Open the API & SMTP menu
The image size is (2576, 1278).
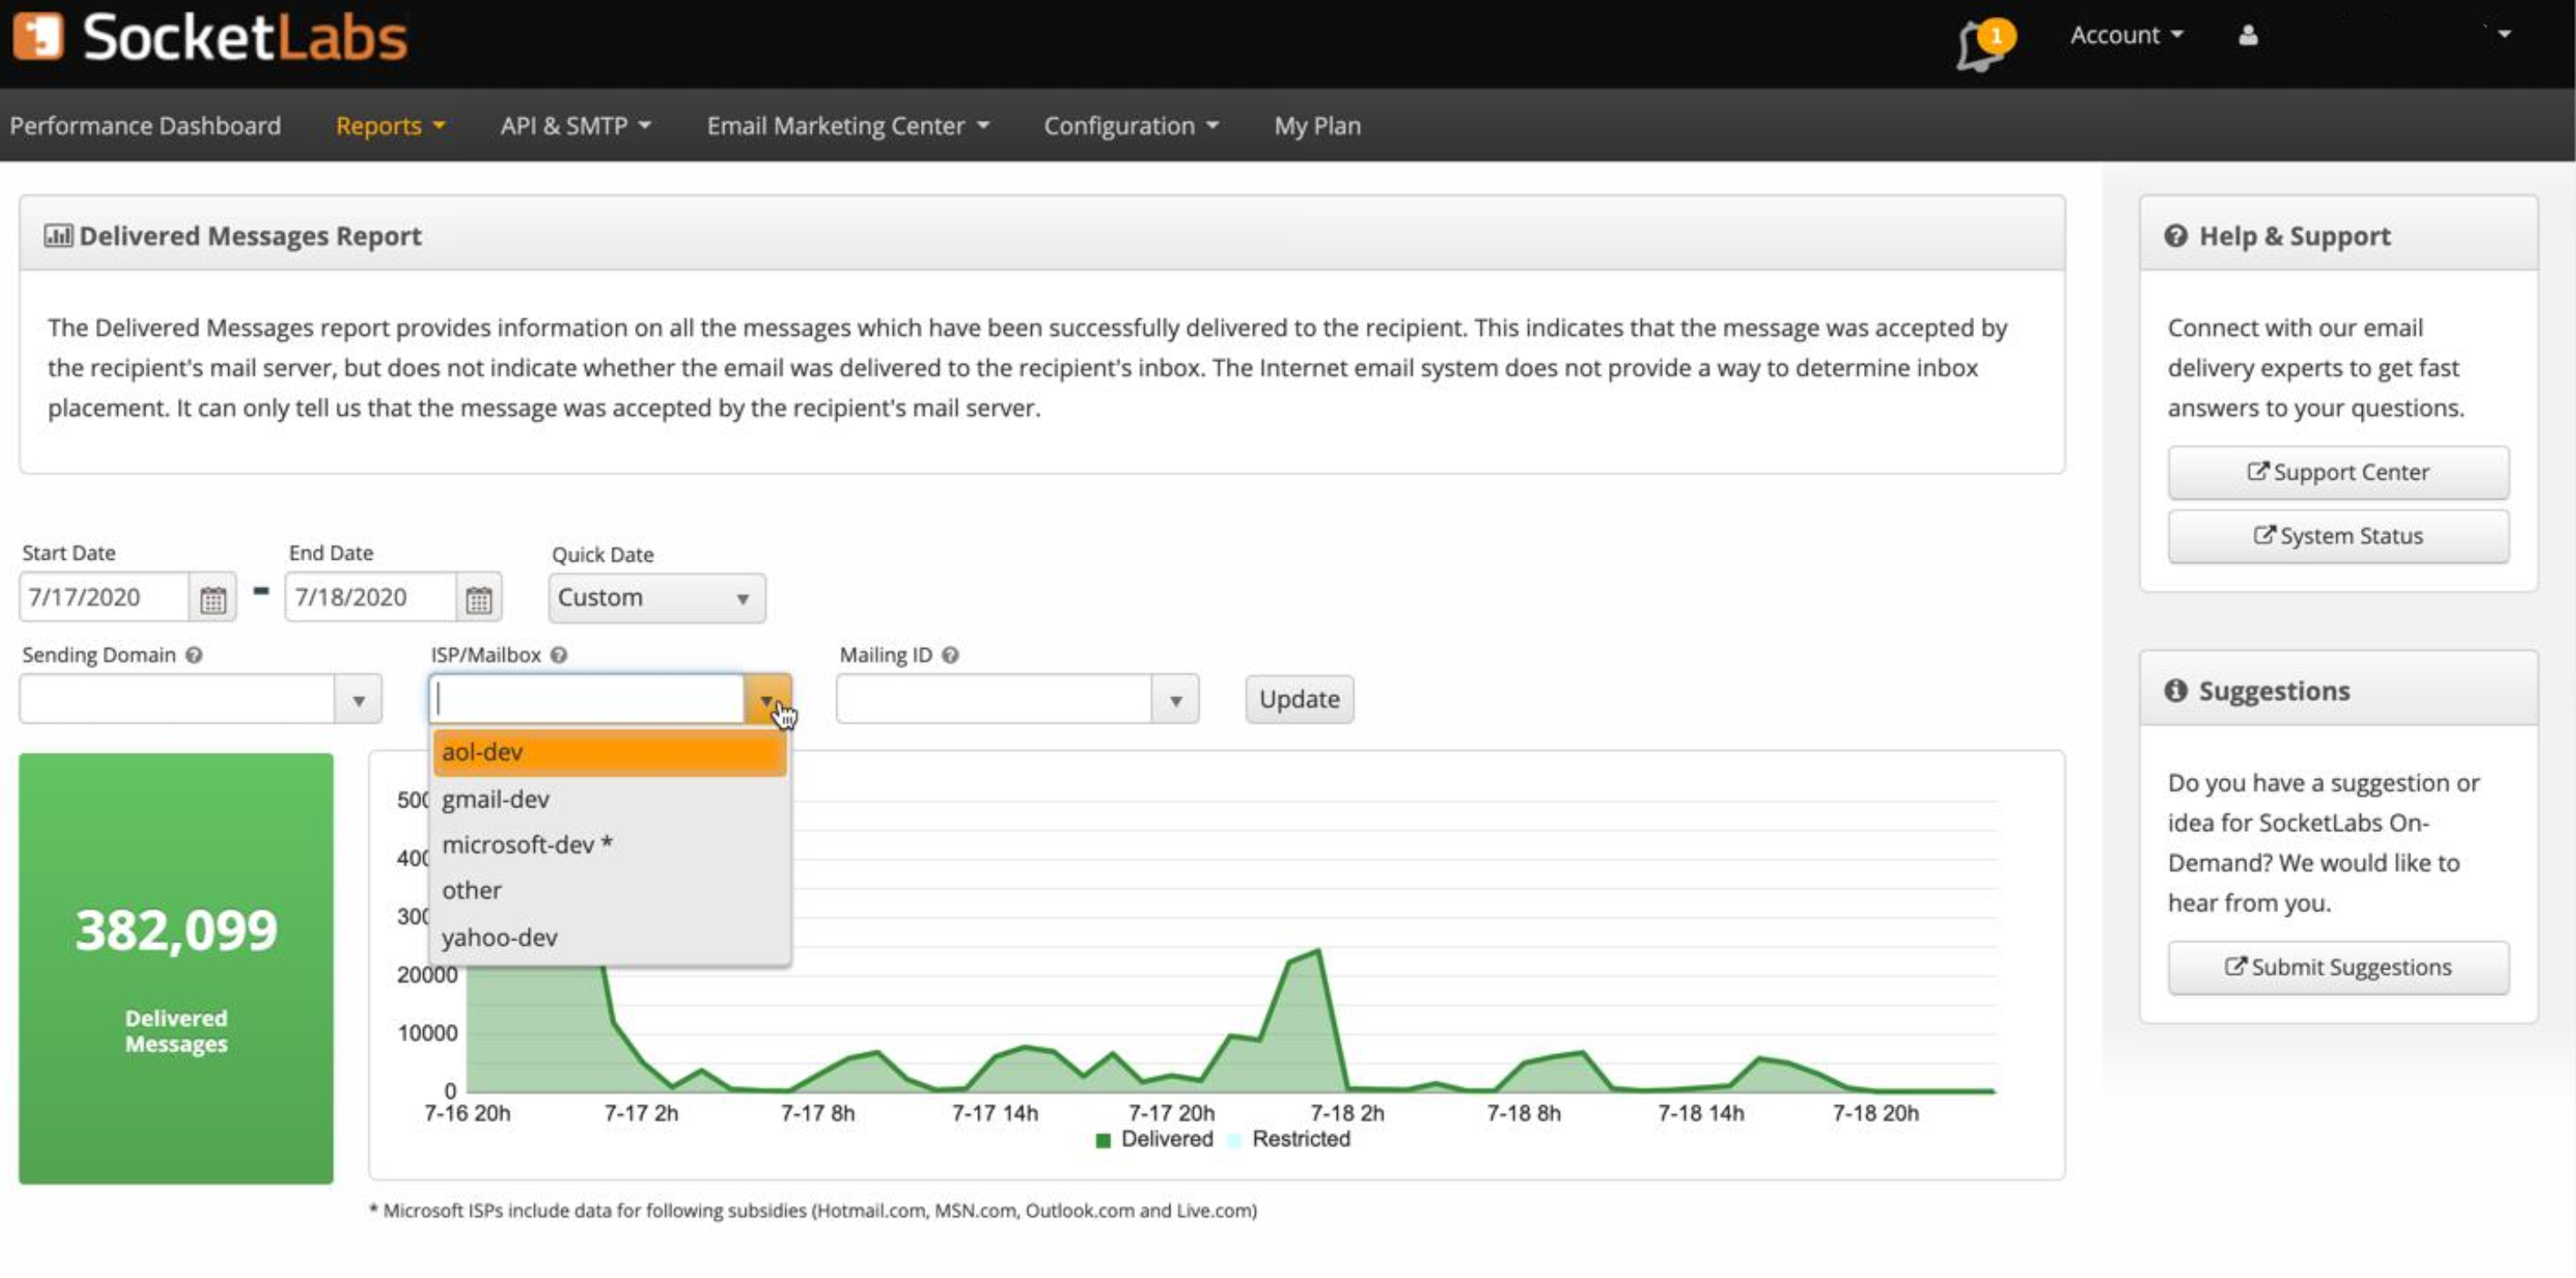click(575, 126)
